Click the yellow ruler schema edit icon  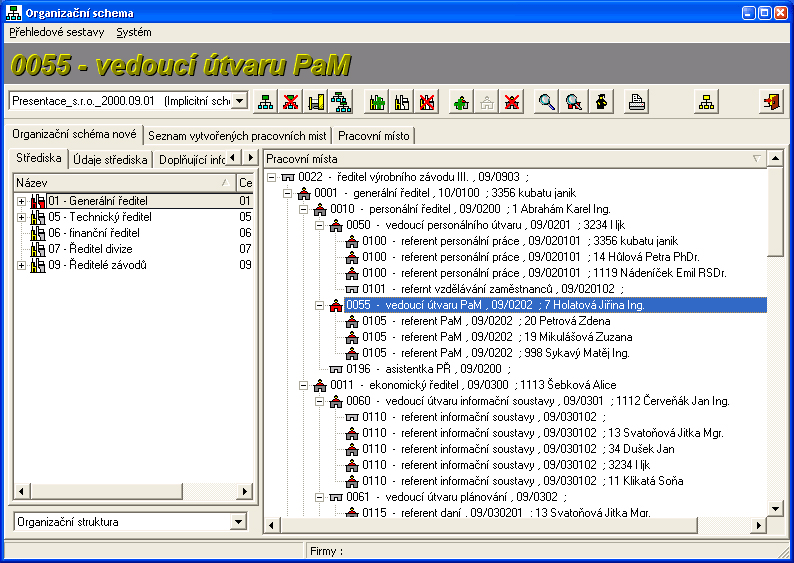tap(316, 102)
